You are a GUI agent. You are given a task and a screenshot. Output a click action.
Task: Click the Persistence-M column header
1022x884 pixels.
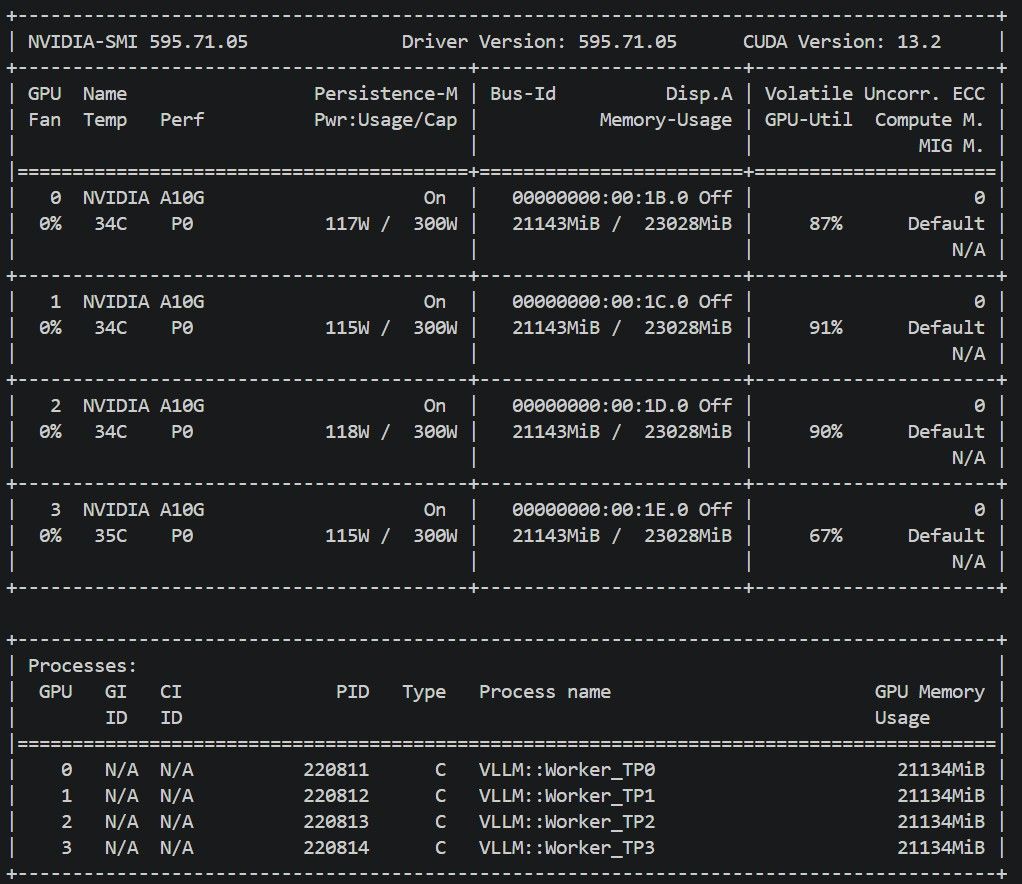386,94
